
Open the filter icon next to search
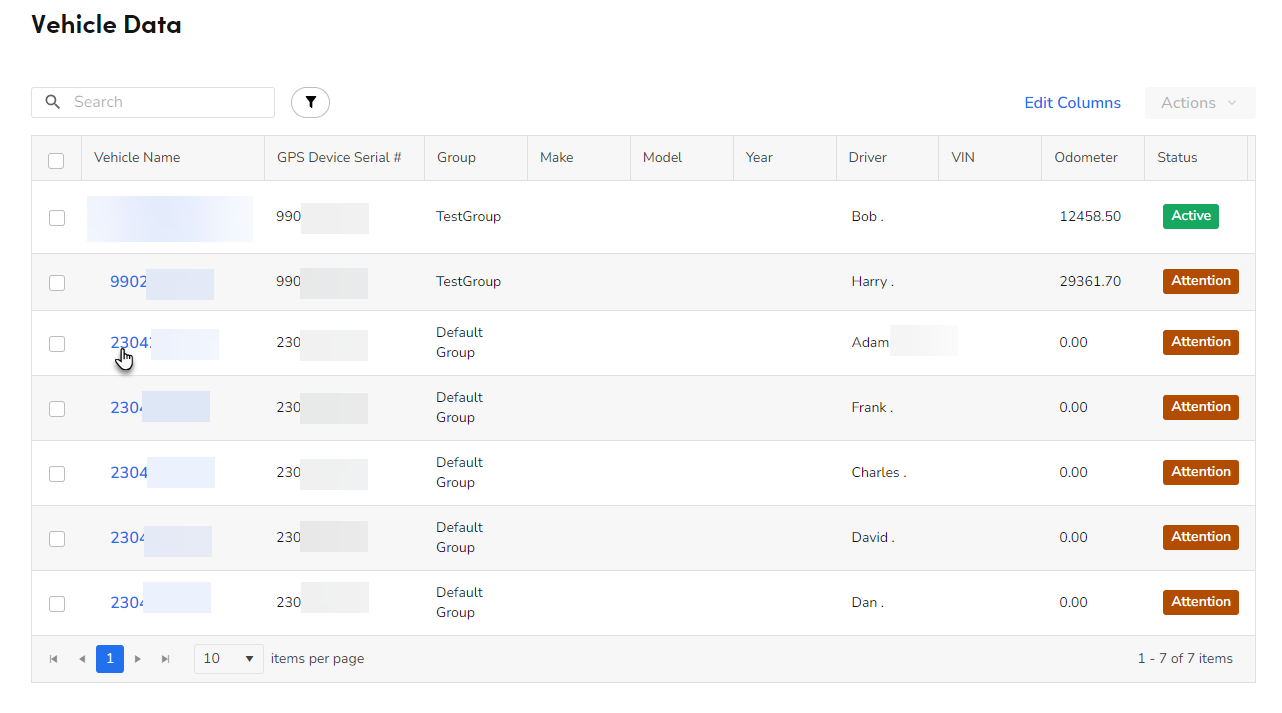pyautogui.click(x=310, y=102)
